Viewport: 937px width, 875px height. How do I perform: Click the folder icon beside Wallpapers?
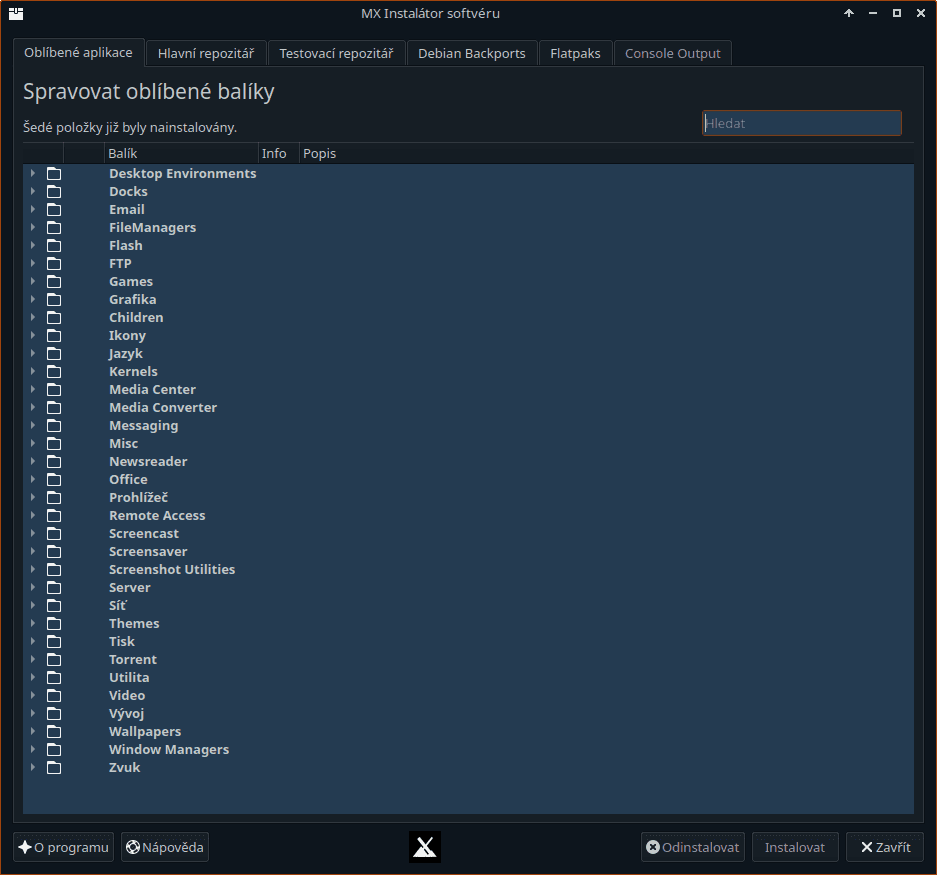(x=53, y=731)
